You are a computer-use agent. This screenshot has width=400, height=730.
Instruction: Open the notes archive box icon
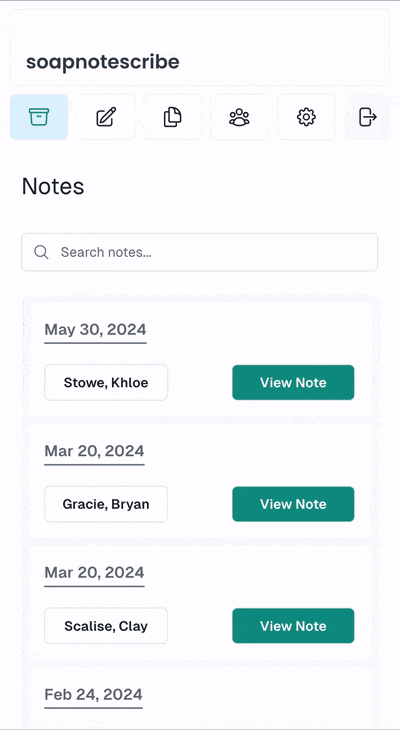tap(39, 117)
